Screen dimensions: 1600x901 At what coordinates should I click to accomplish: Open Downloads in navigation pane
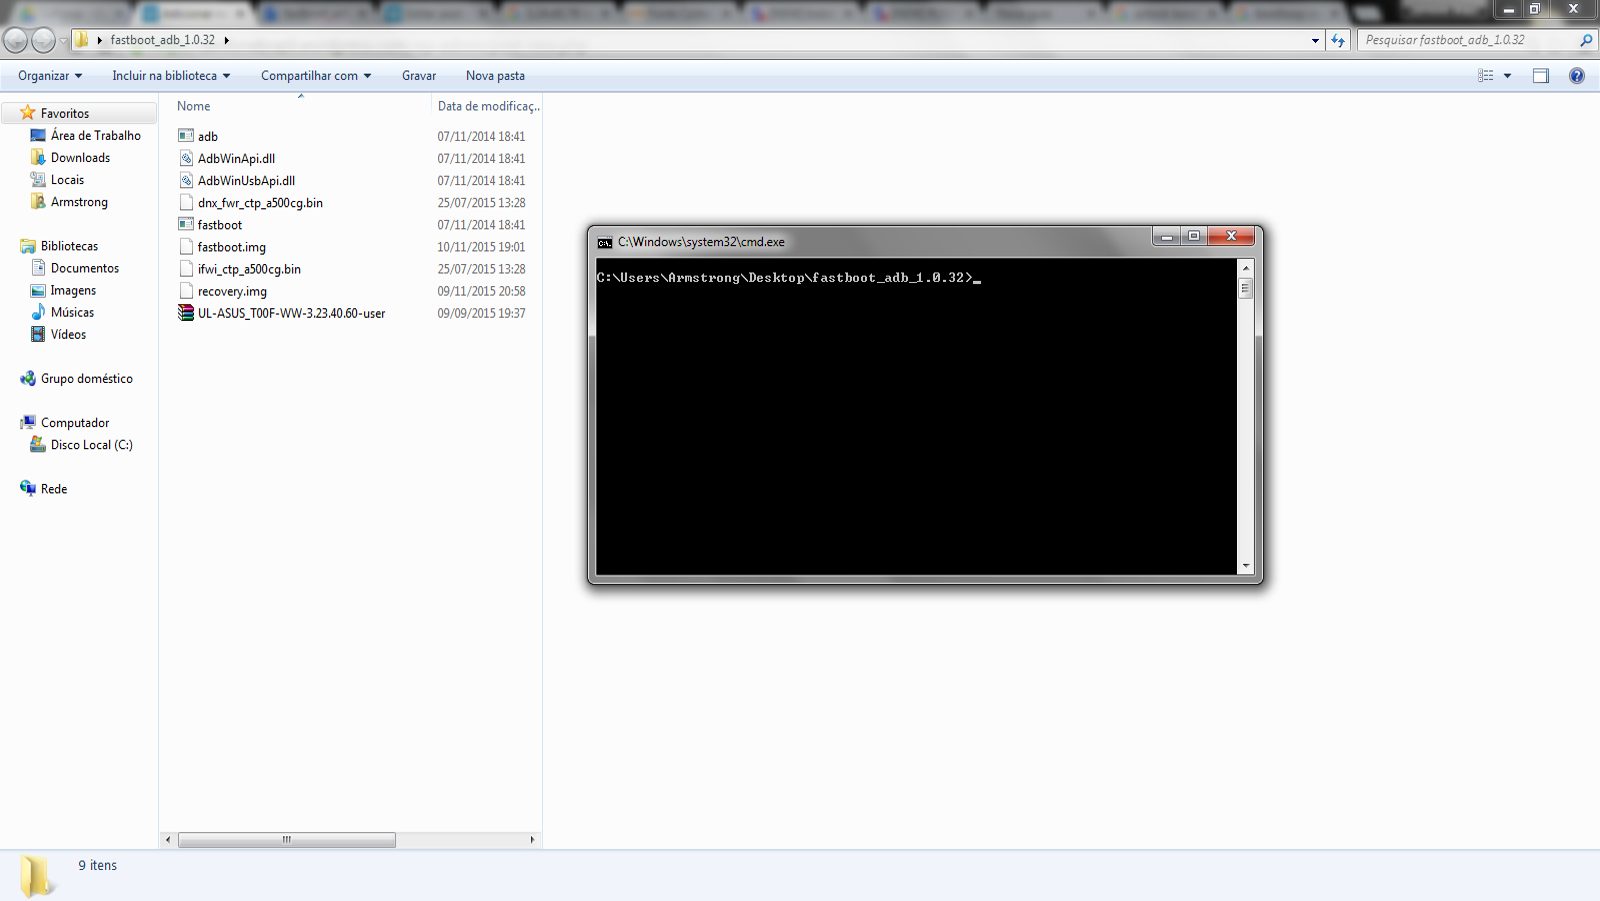80,158
